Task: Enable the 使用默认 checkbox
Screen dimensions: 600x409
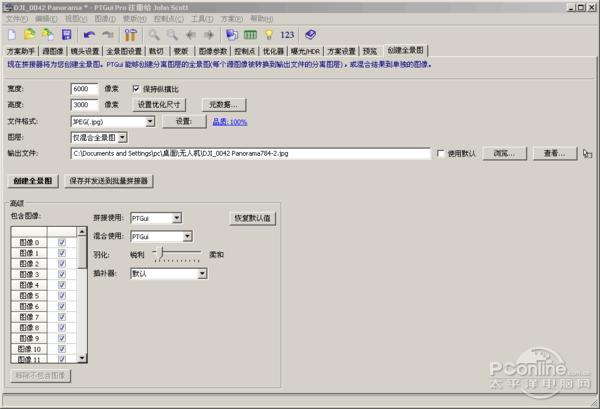Action: [x=441, y=153]
